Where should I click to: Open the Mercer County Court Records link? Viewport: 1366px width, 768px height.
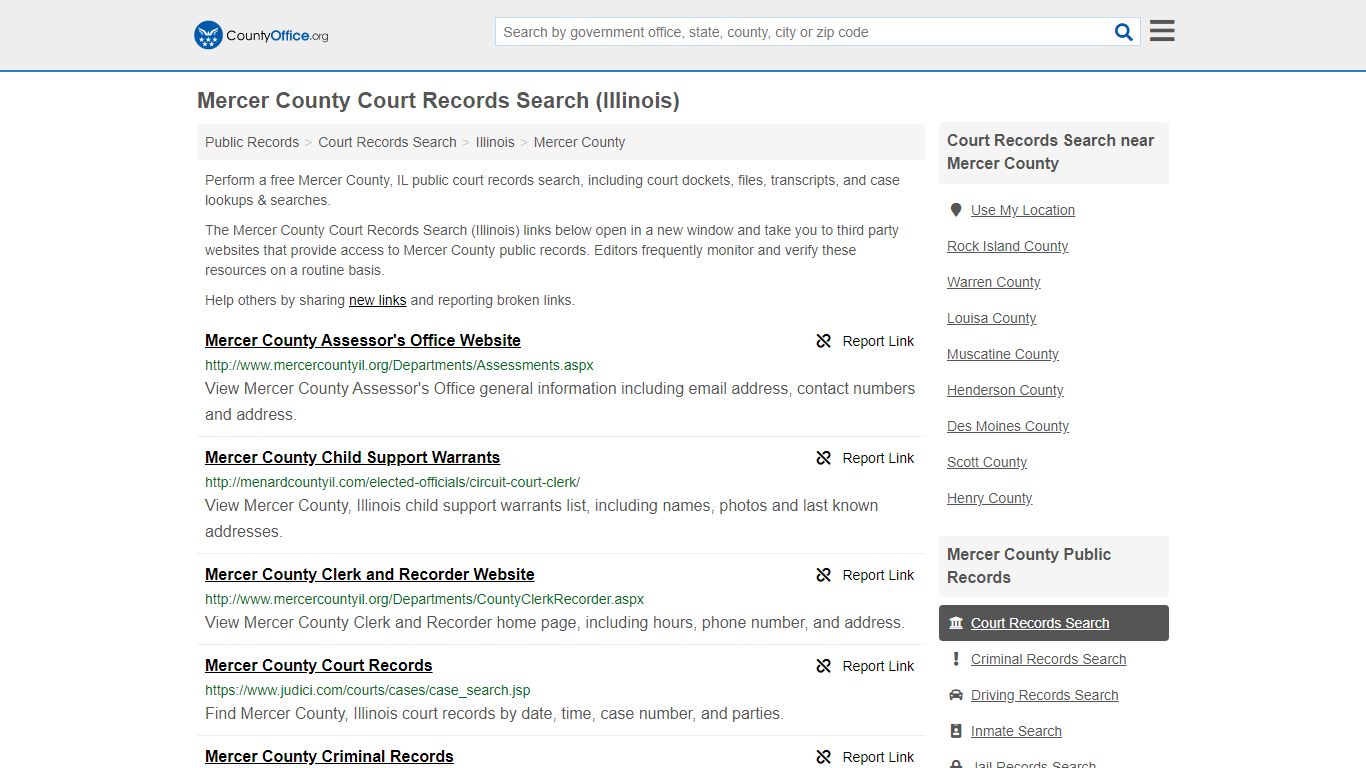pos(319,666)
